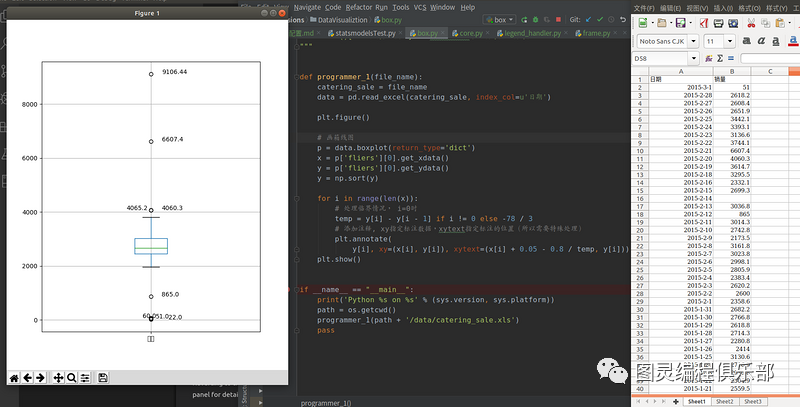Open the font size 11 dropdown
The height and width of the screenshot is (407, 800).
730,41
